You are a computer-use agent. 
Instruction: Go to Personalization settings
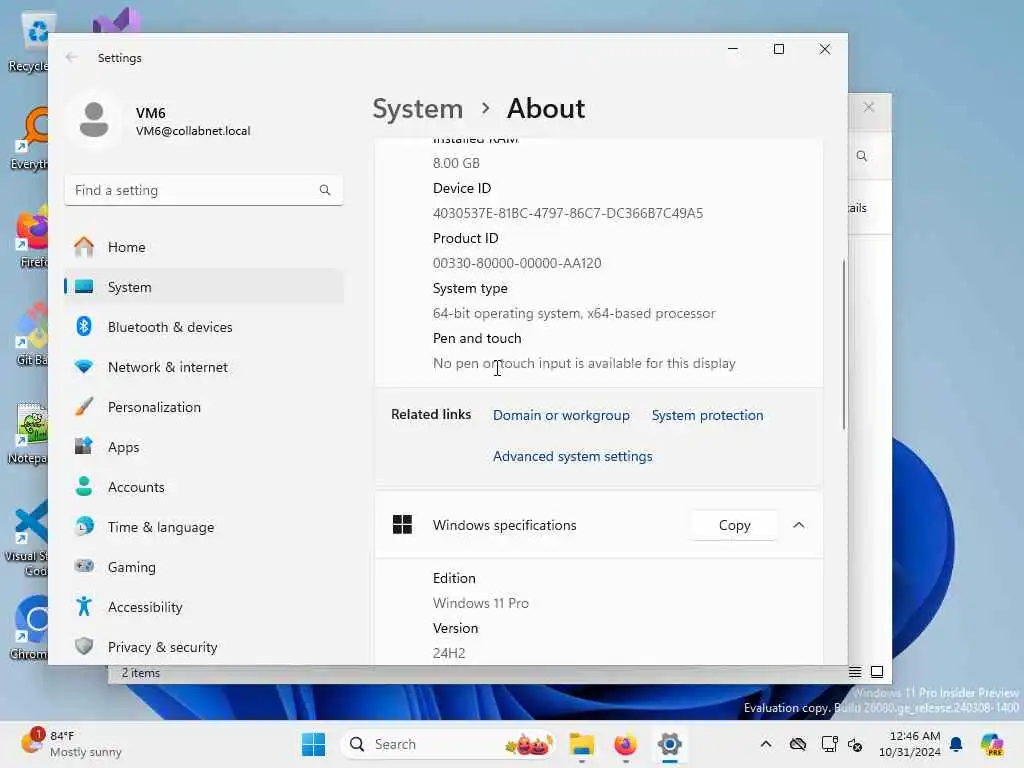(204, 407)
